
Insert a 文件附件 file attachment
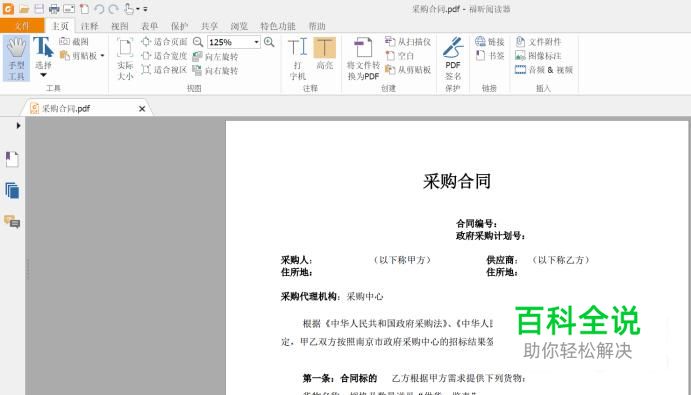[x=538, y=41]
